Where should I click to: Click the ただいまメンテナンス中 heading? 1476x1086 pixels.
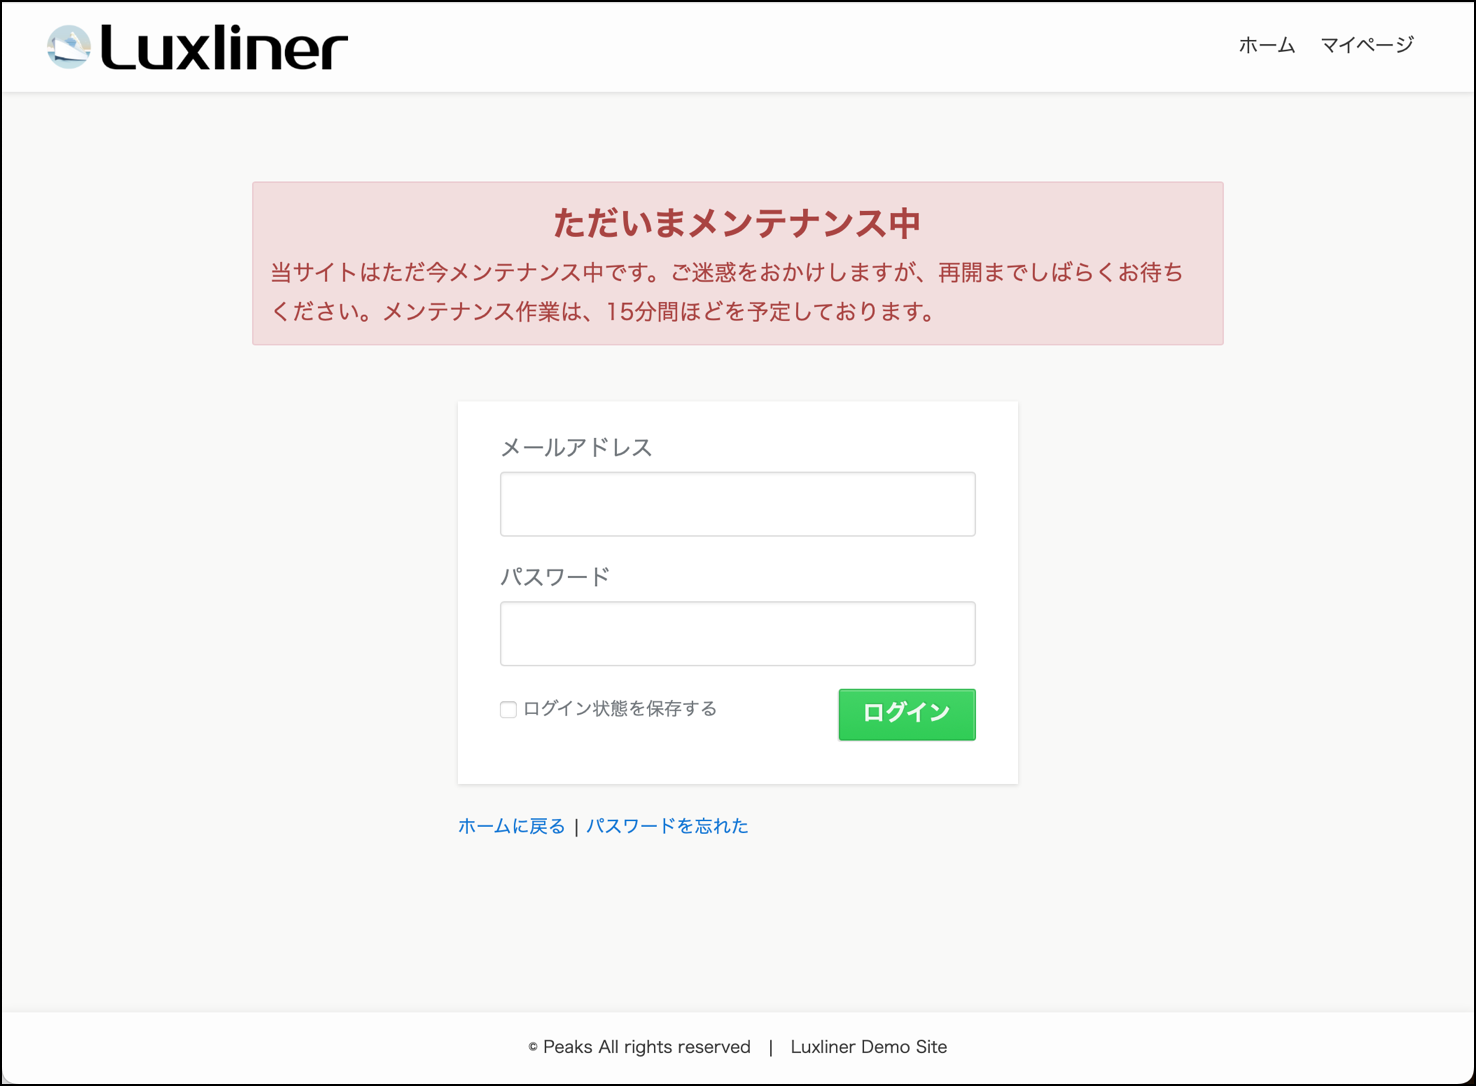(x=737, y=223)
